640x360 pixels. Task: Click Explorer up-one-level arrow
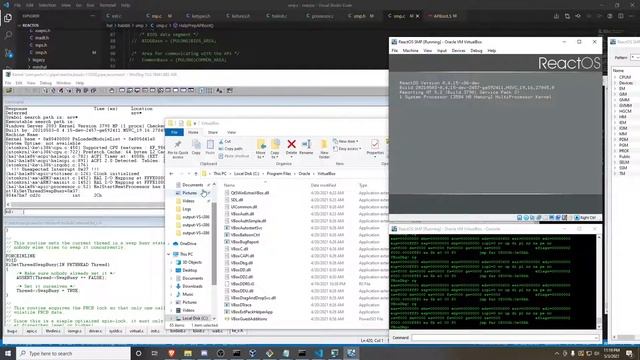(196, 174)
